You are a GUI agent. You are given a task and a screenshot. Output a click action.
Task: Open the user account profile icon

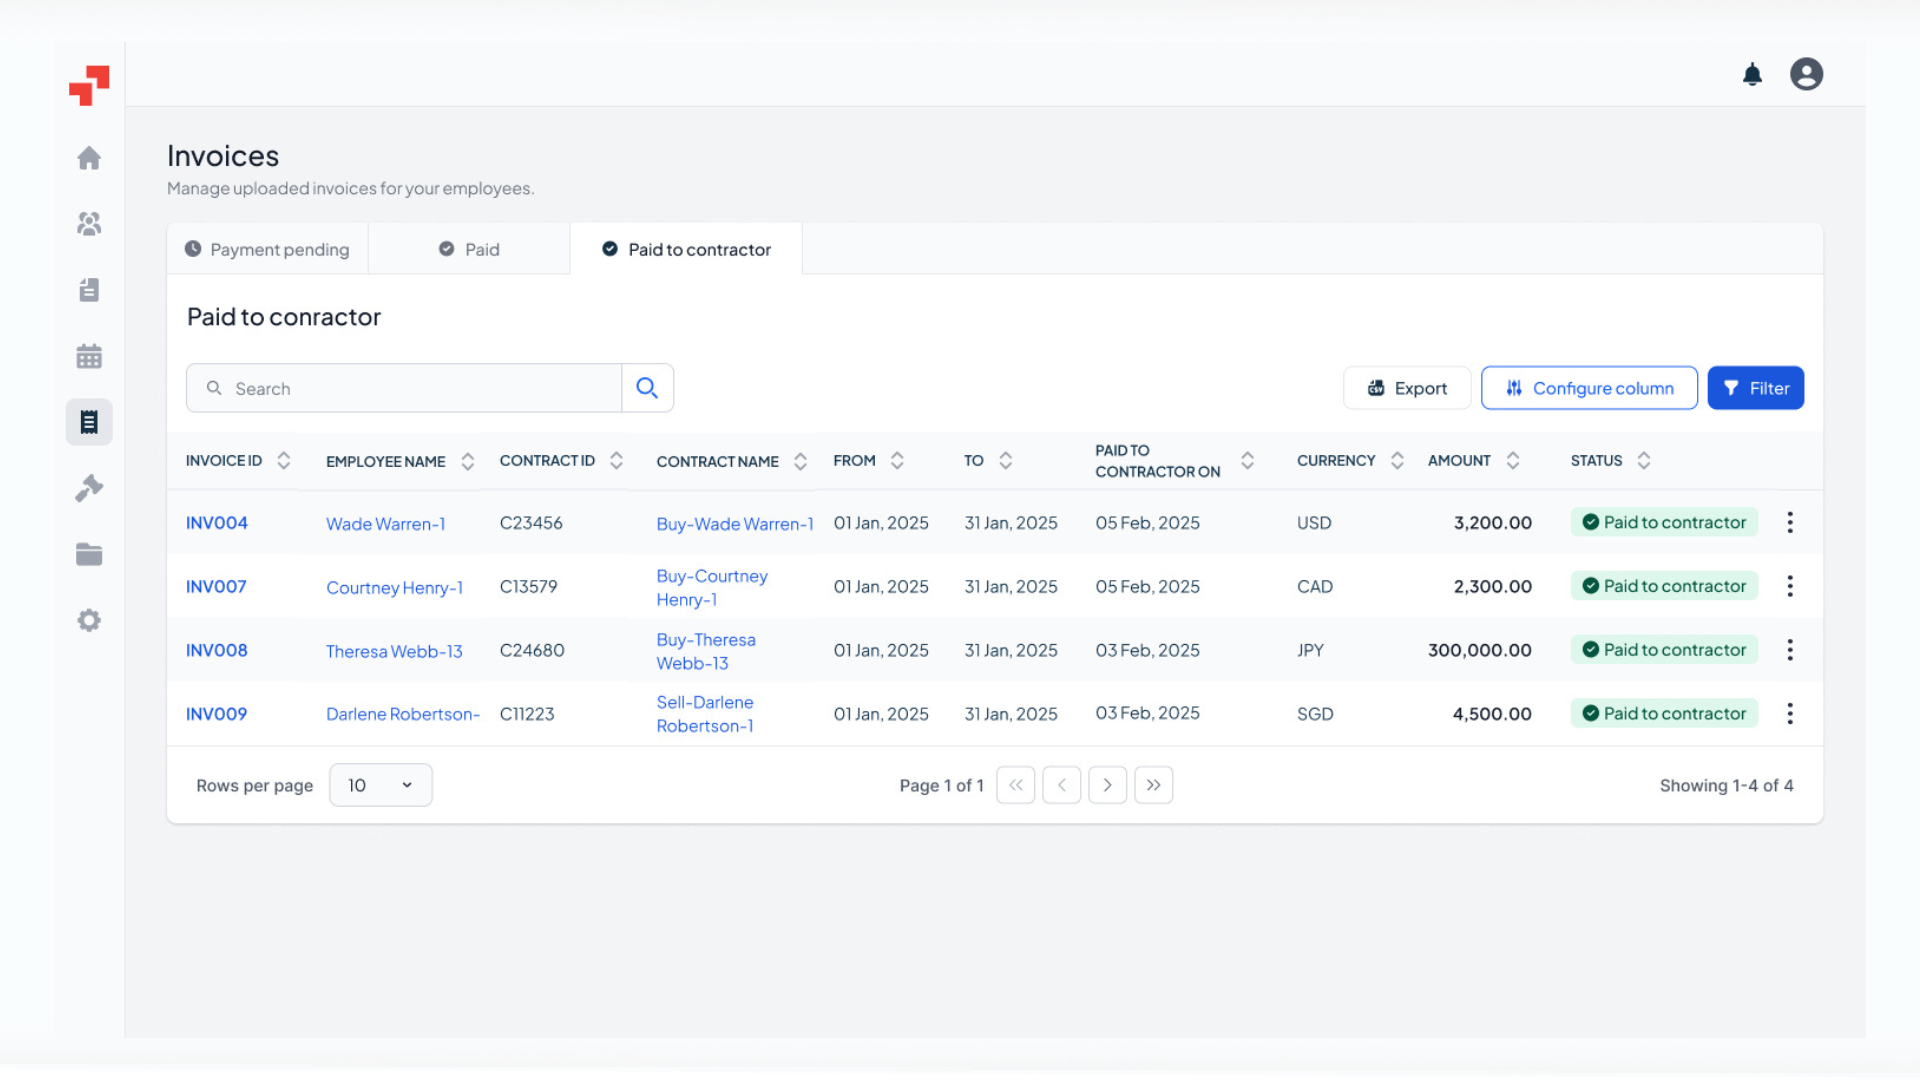pos(1806,74)
